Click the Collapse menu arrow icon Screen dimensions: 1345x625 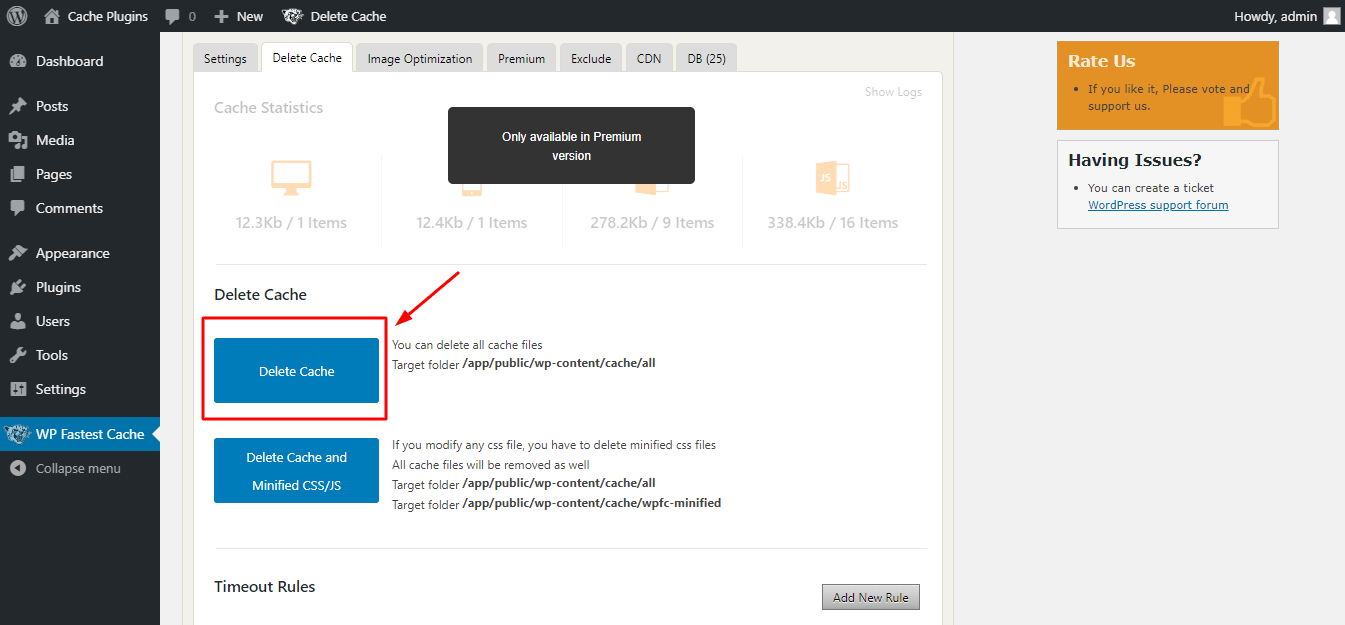pyautogui.click(x=18, y=468)
